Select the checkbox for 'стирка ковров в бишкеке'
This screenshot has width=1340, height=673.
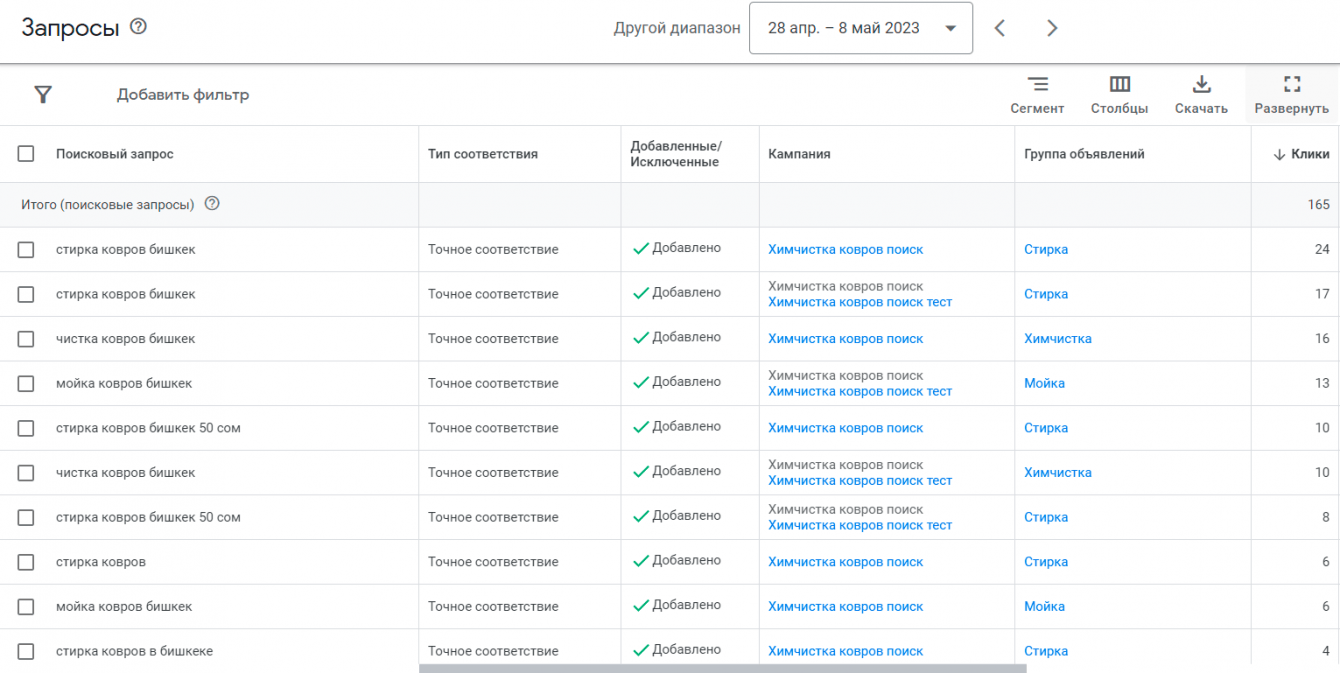pos(26,651)
